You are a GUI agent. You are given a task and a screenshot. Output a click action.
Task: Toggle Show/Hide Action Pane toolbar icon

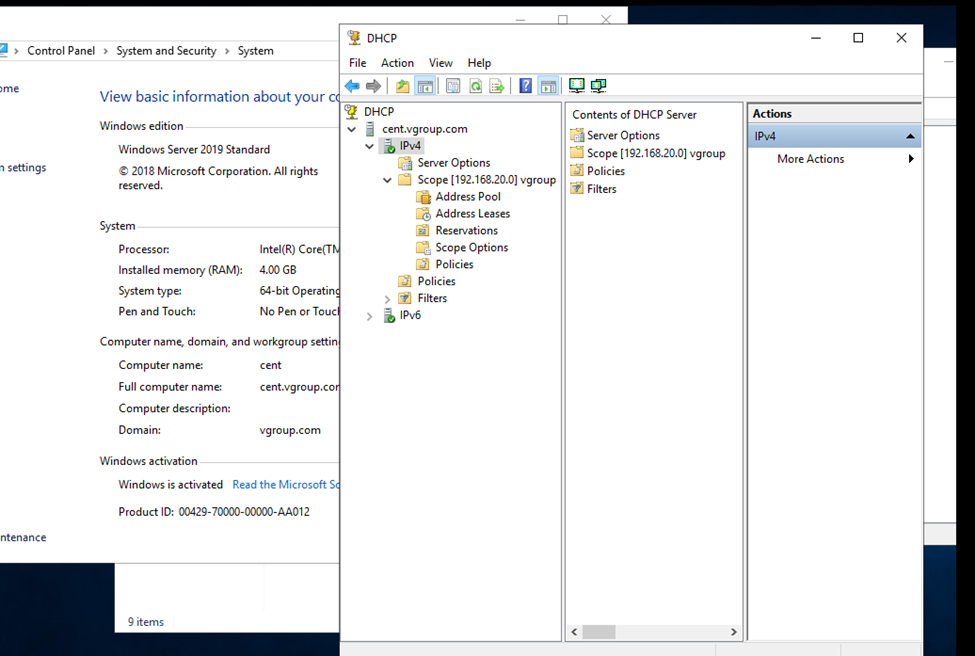point(548,86)
